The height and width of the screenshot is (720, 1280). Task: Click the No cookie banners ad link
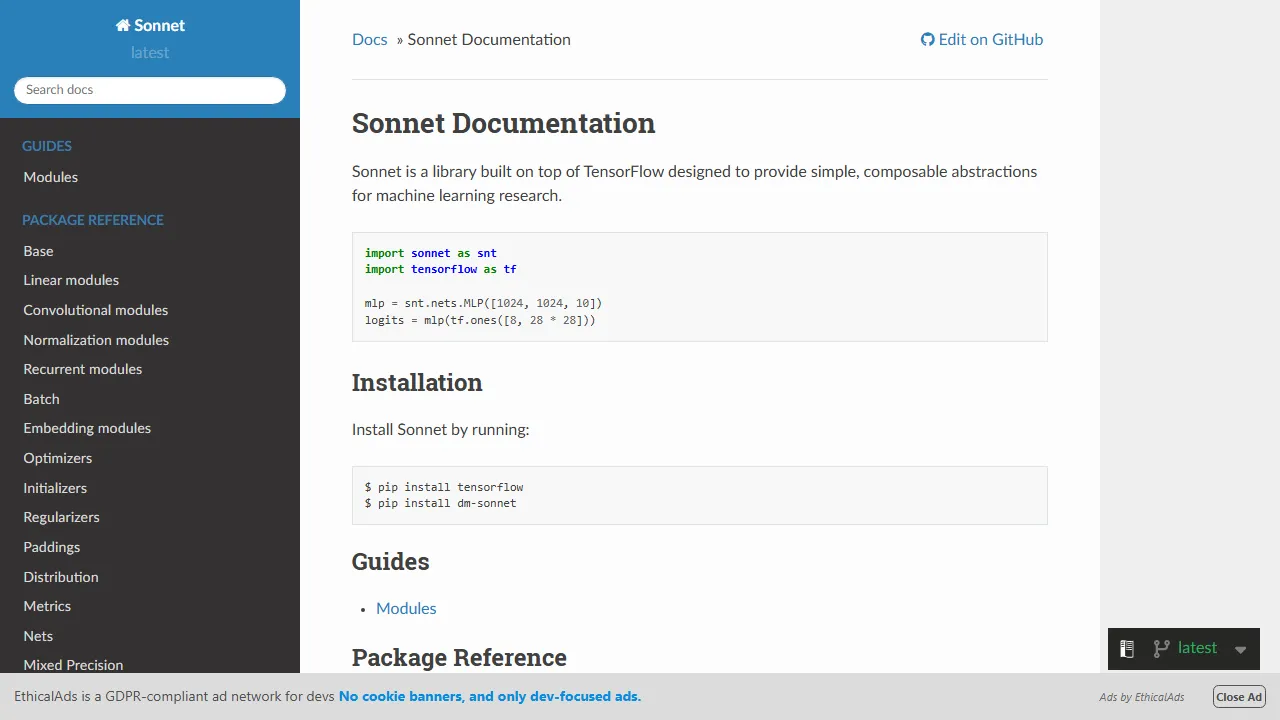tap(490, 696)
